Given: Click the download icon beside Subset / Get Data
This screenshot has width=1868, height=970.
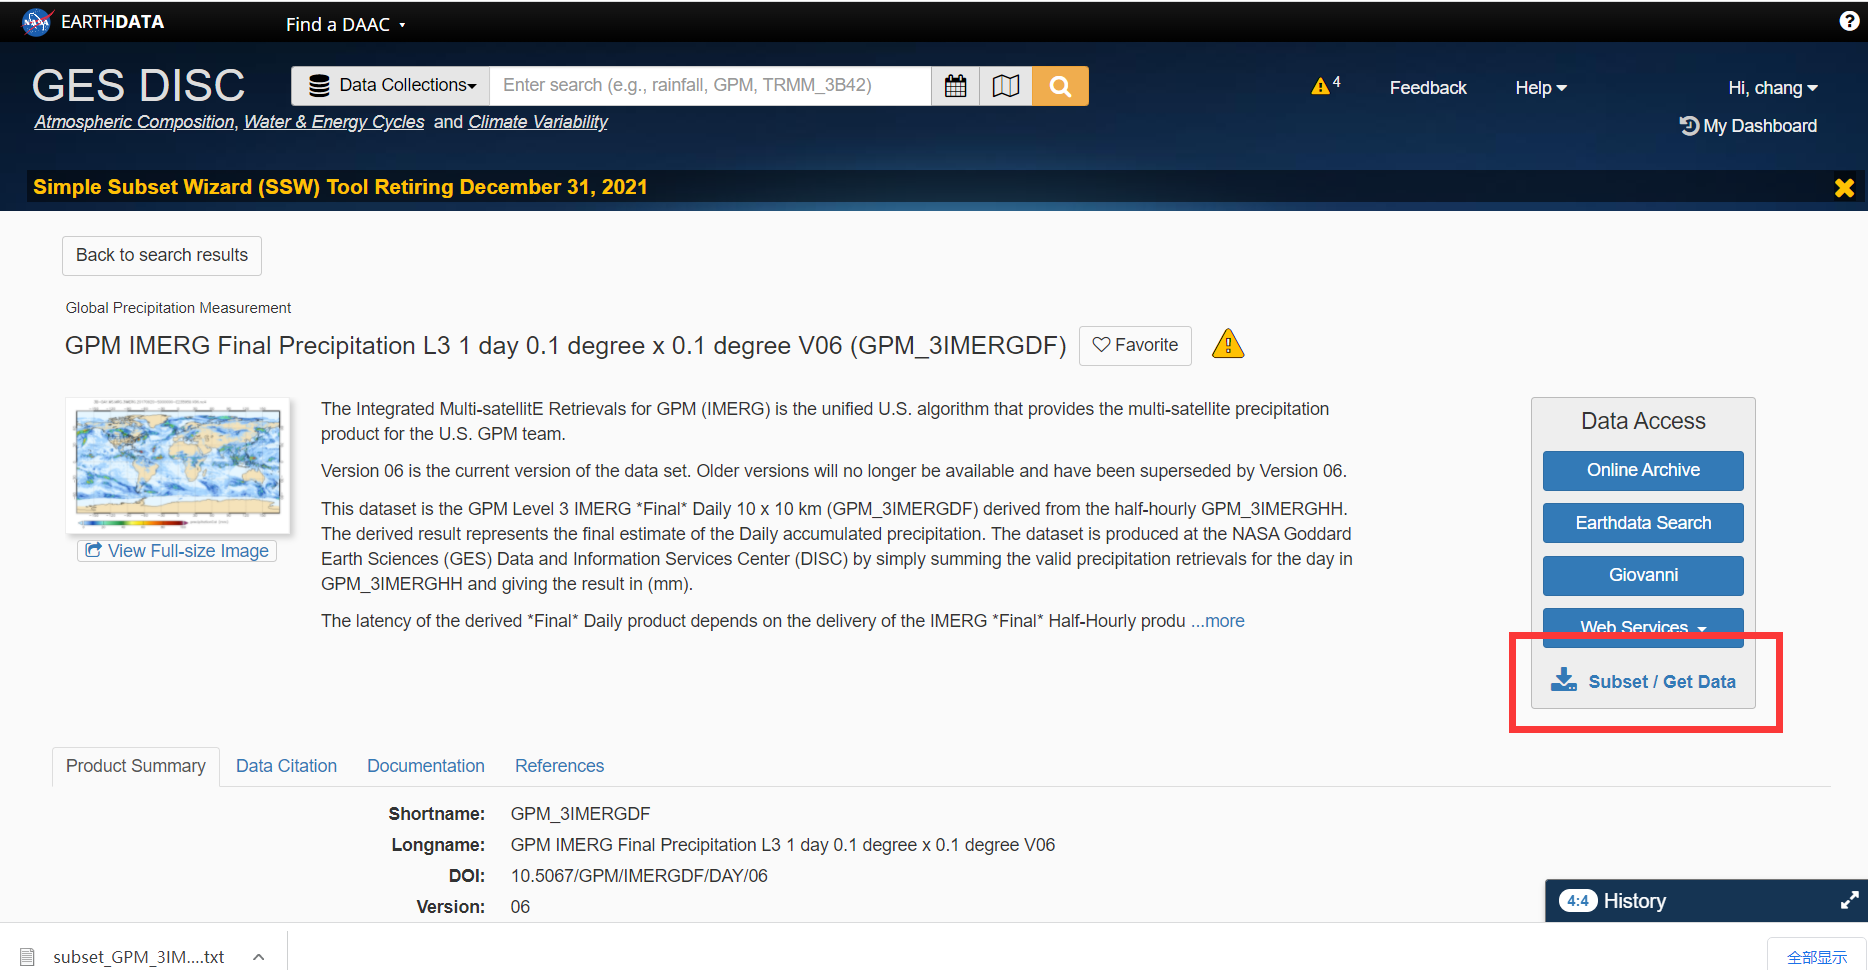Looking at the screenshot, I should [1563, 680].
